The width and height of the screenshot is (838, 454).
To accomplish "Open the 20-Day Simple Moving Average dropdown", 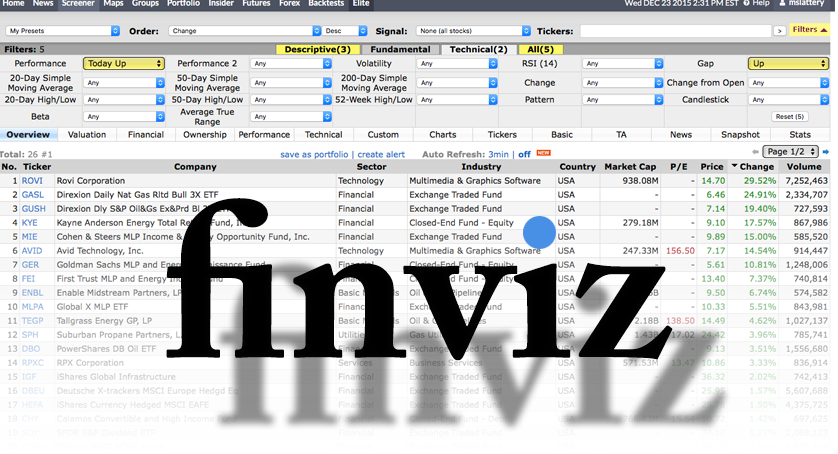I will tap(123, 83).
